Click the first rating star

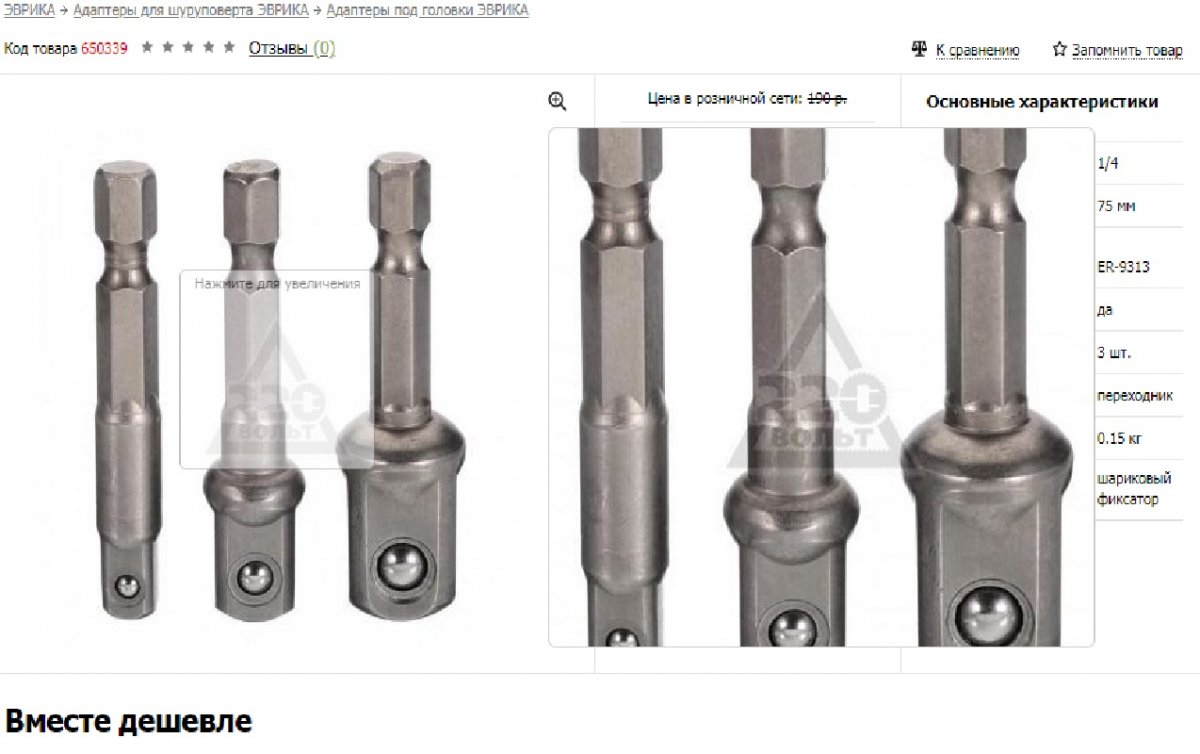(148, 47)
